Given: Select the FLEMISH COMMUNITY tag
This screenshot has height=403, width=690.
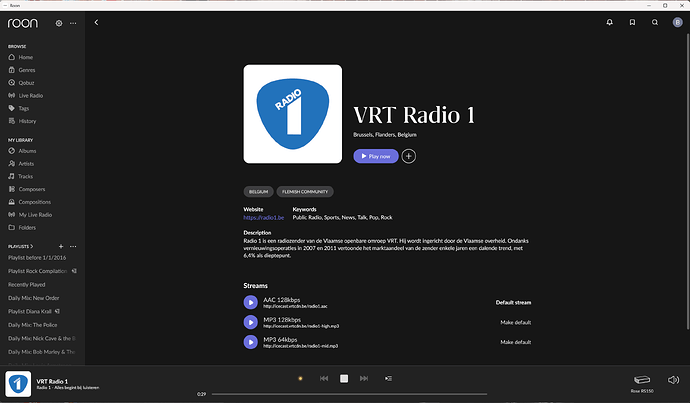Looking at the screenshot, I should coord(305,192).
